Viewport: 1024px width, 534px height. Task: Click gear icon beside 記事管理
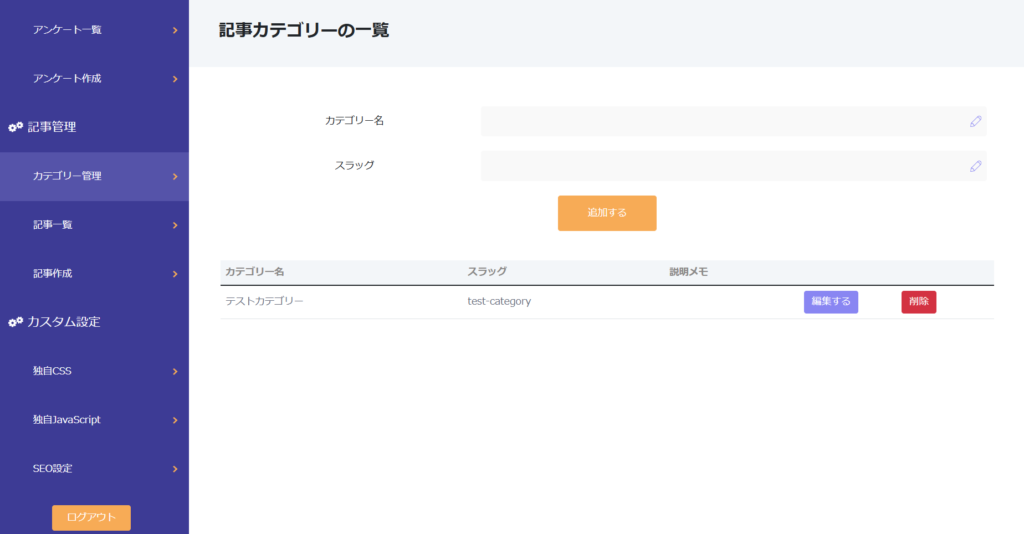[16, 127]
